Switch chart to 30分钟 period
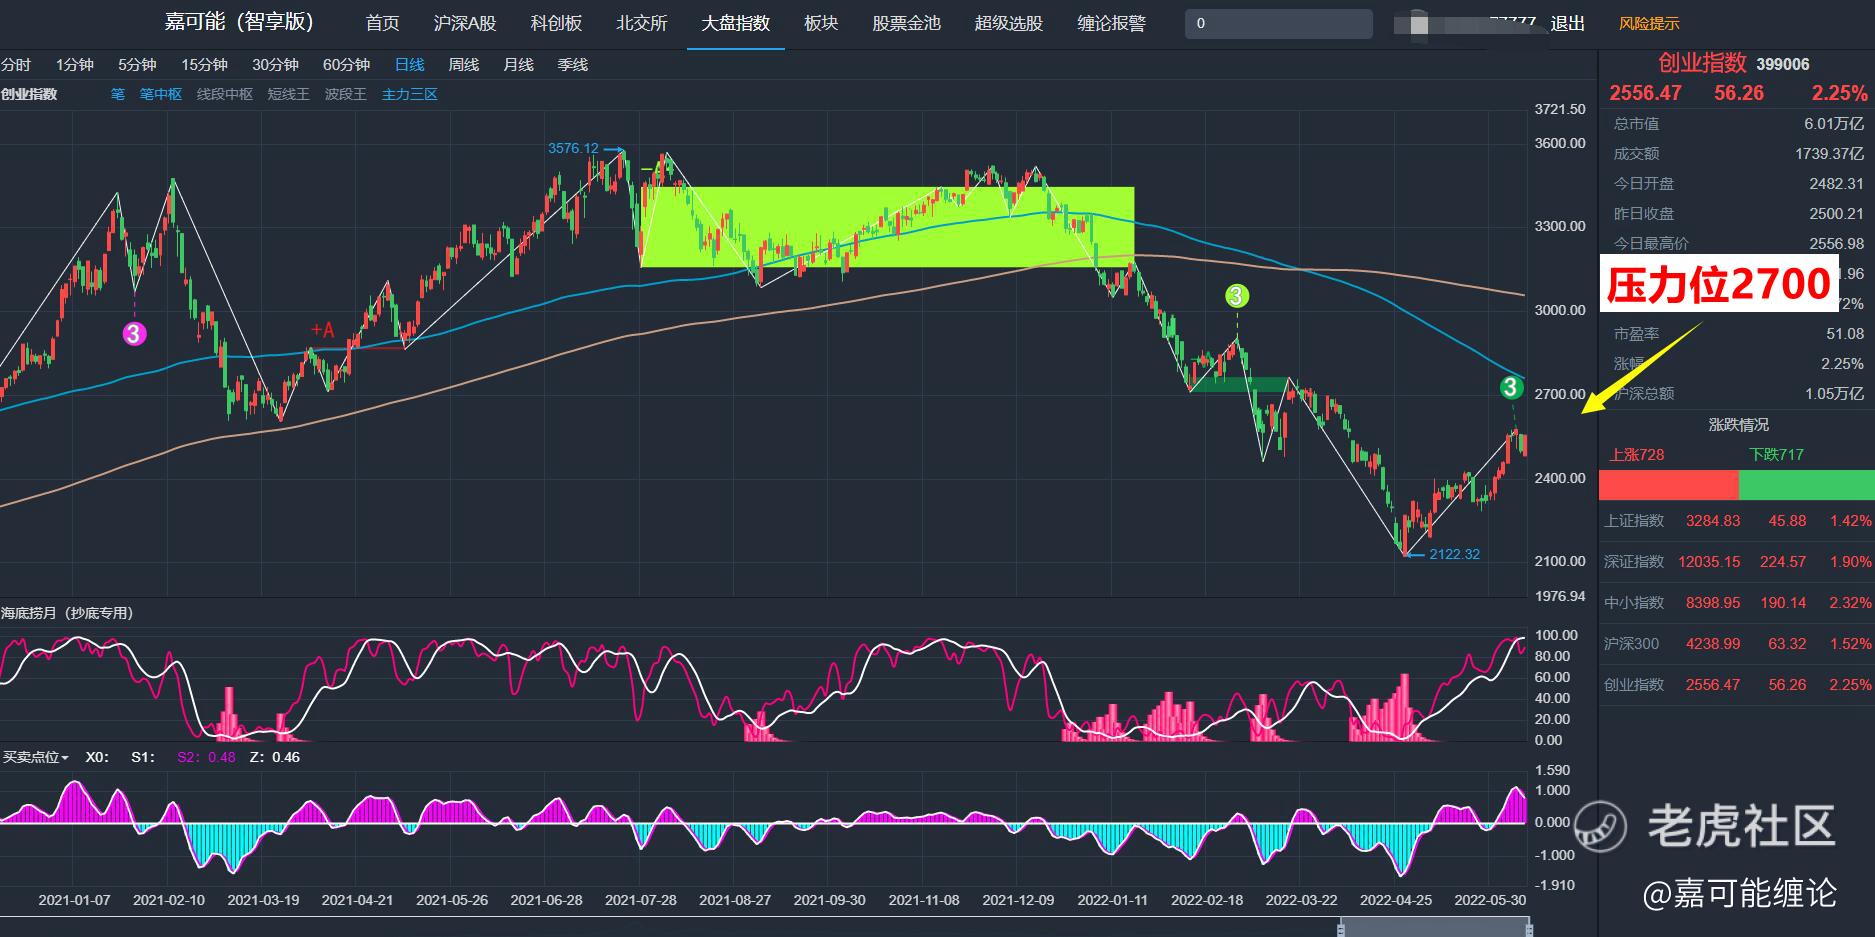 click(x=275, y=65)
